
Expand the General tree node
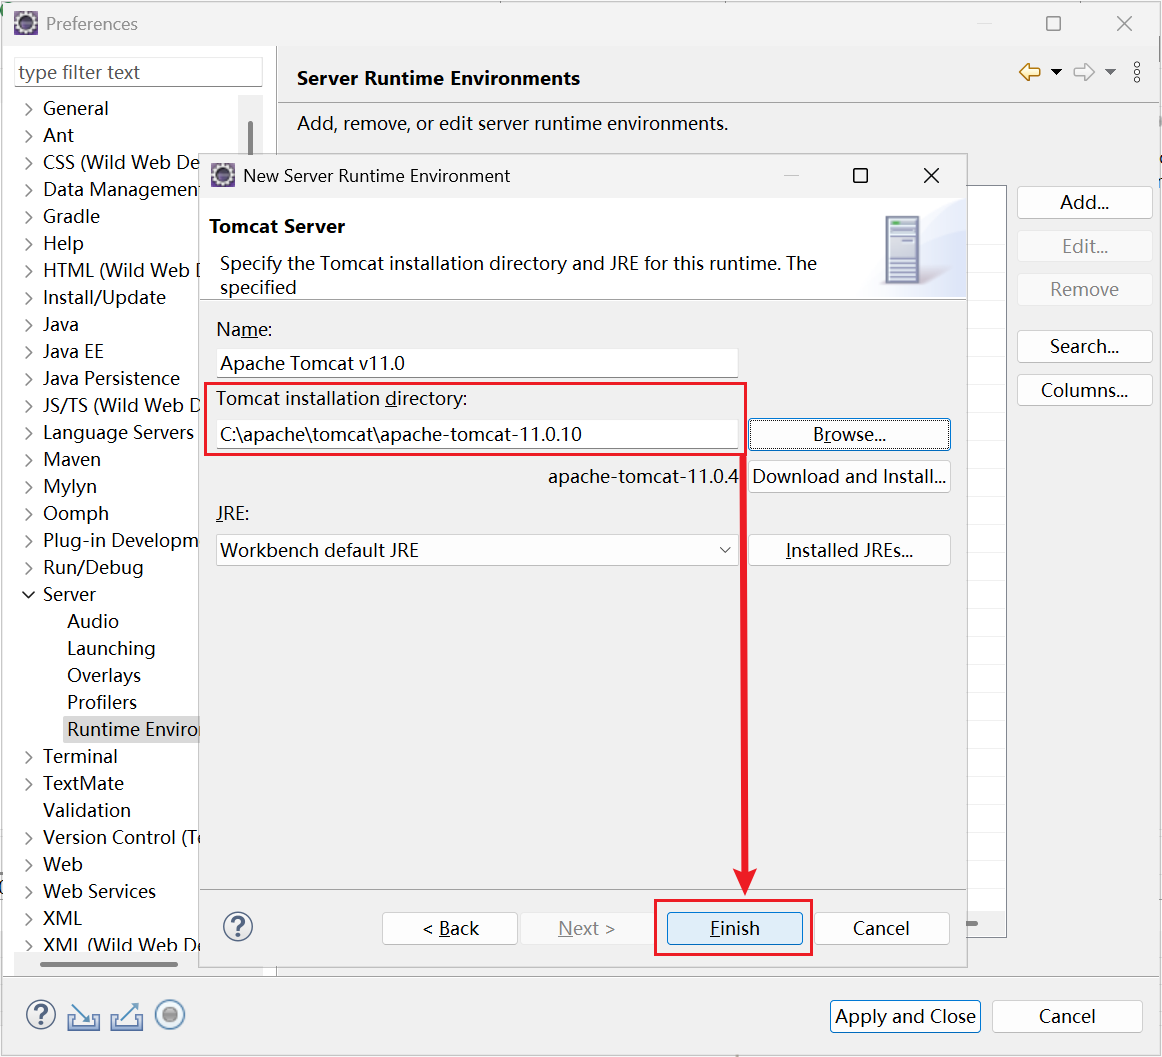tap(29, 109)
